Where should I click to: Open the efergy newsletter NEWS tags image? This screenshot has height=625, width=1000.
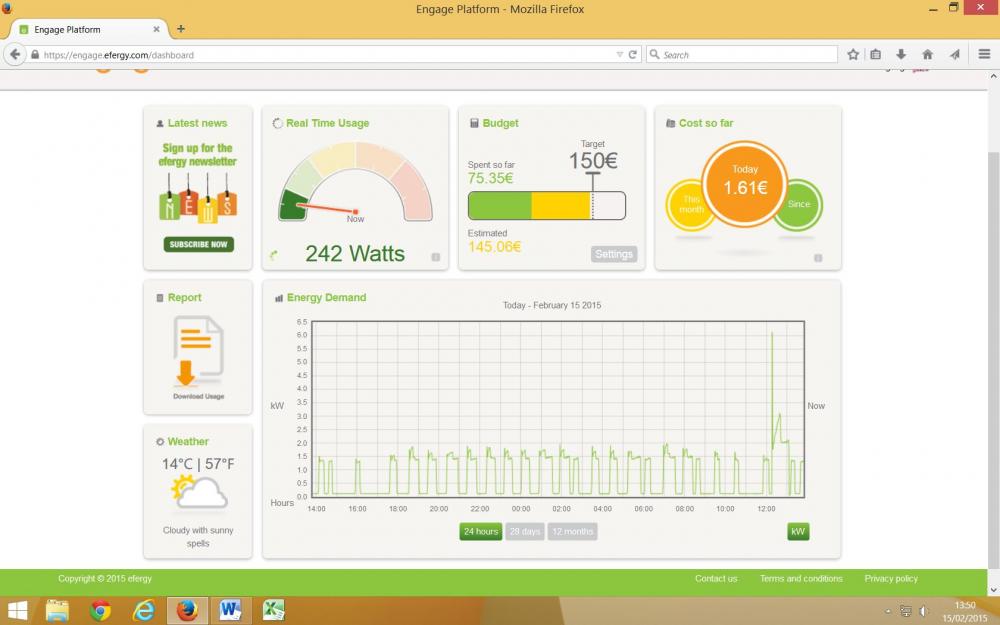[x=198, y=196]
